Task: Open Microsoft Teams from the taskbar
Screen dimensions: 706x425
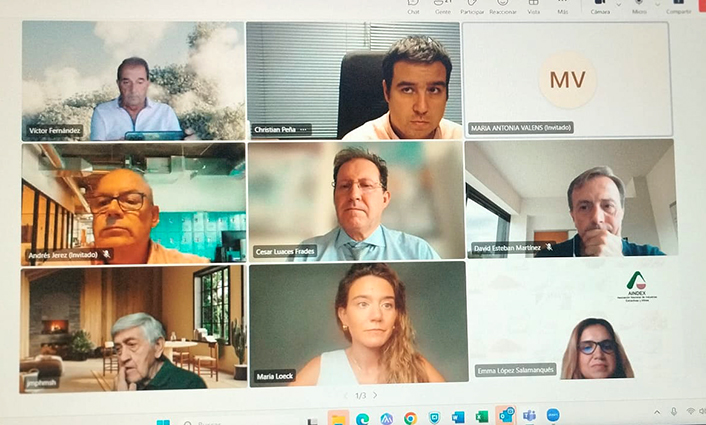Action: [x=530, y=415]
